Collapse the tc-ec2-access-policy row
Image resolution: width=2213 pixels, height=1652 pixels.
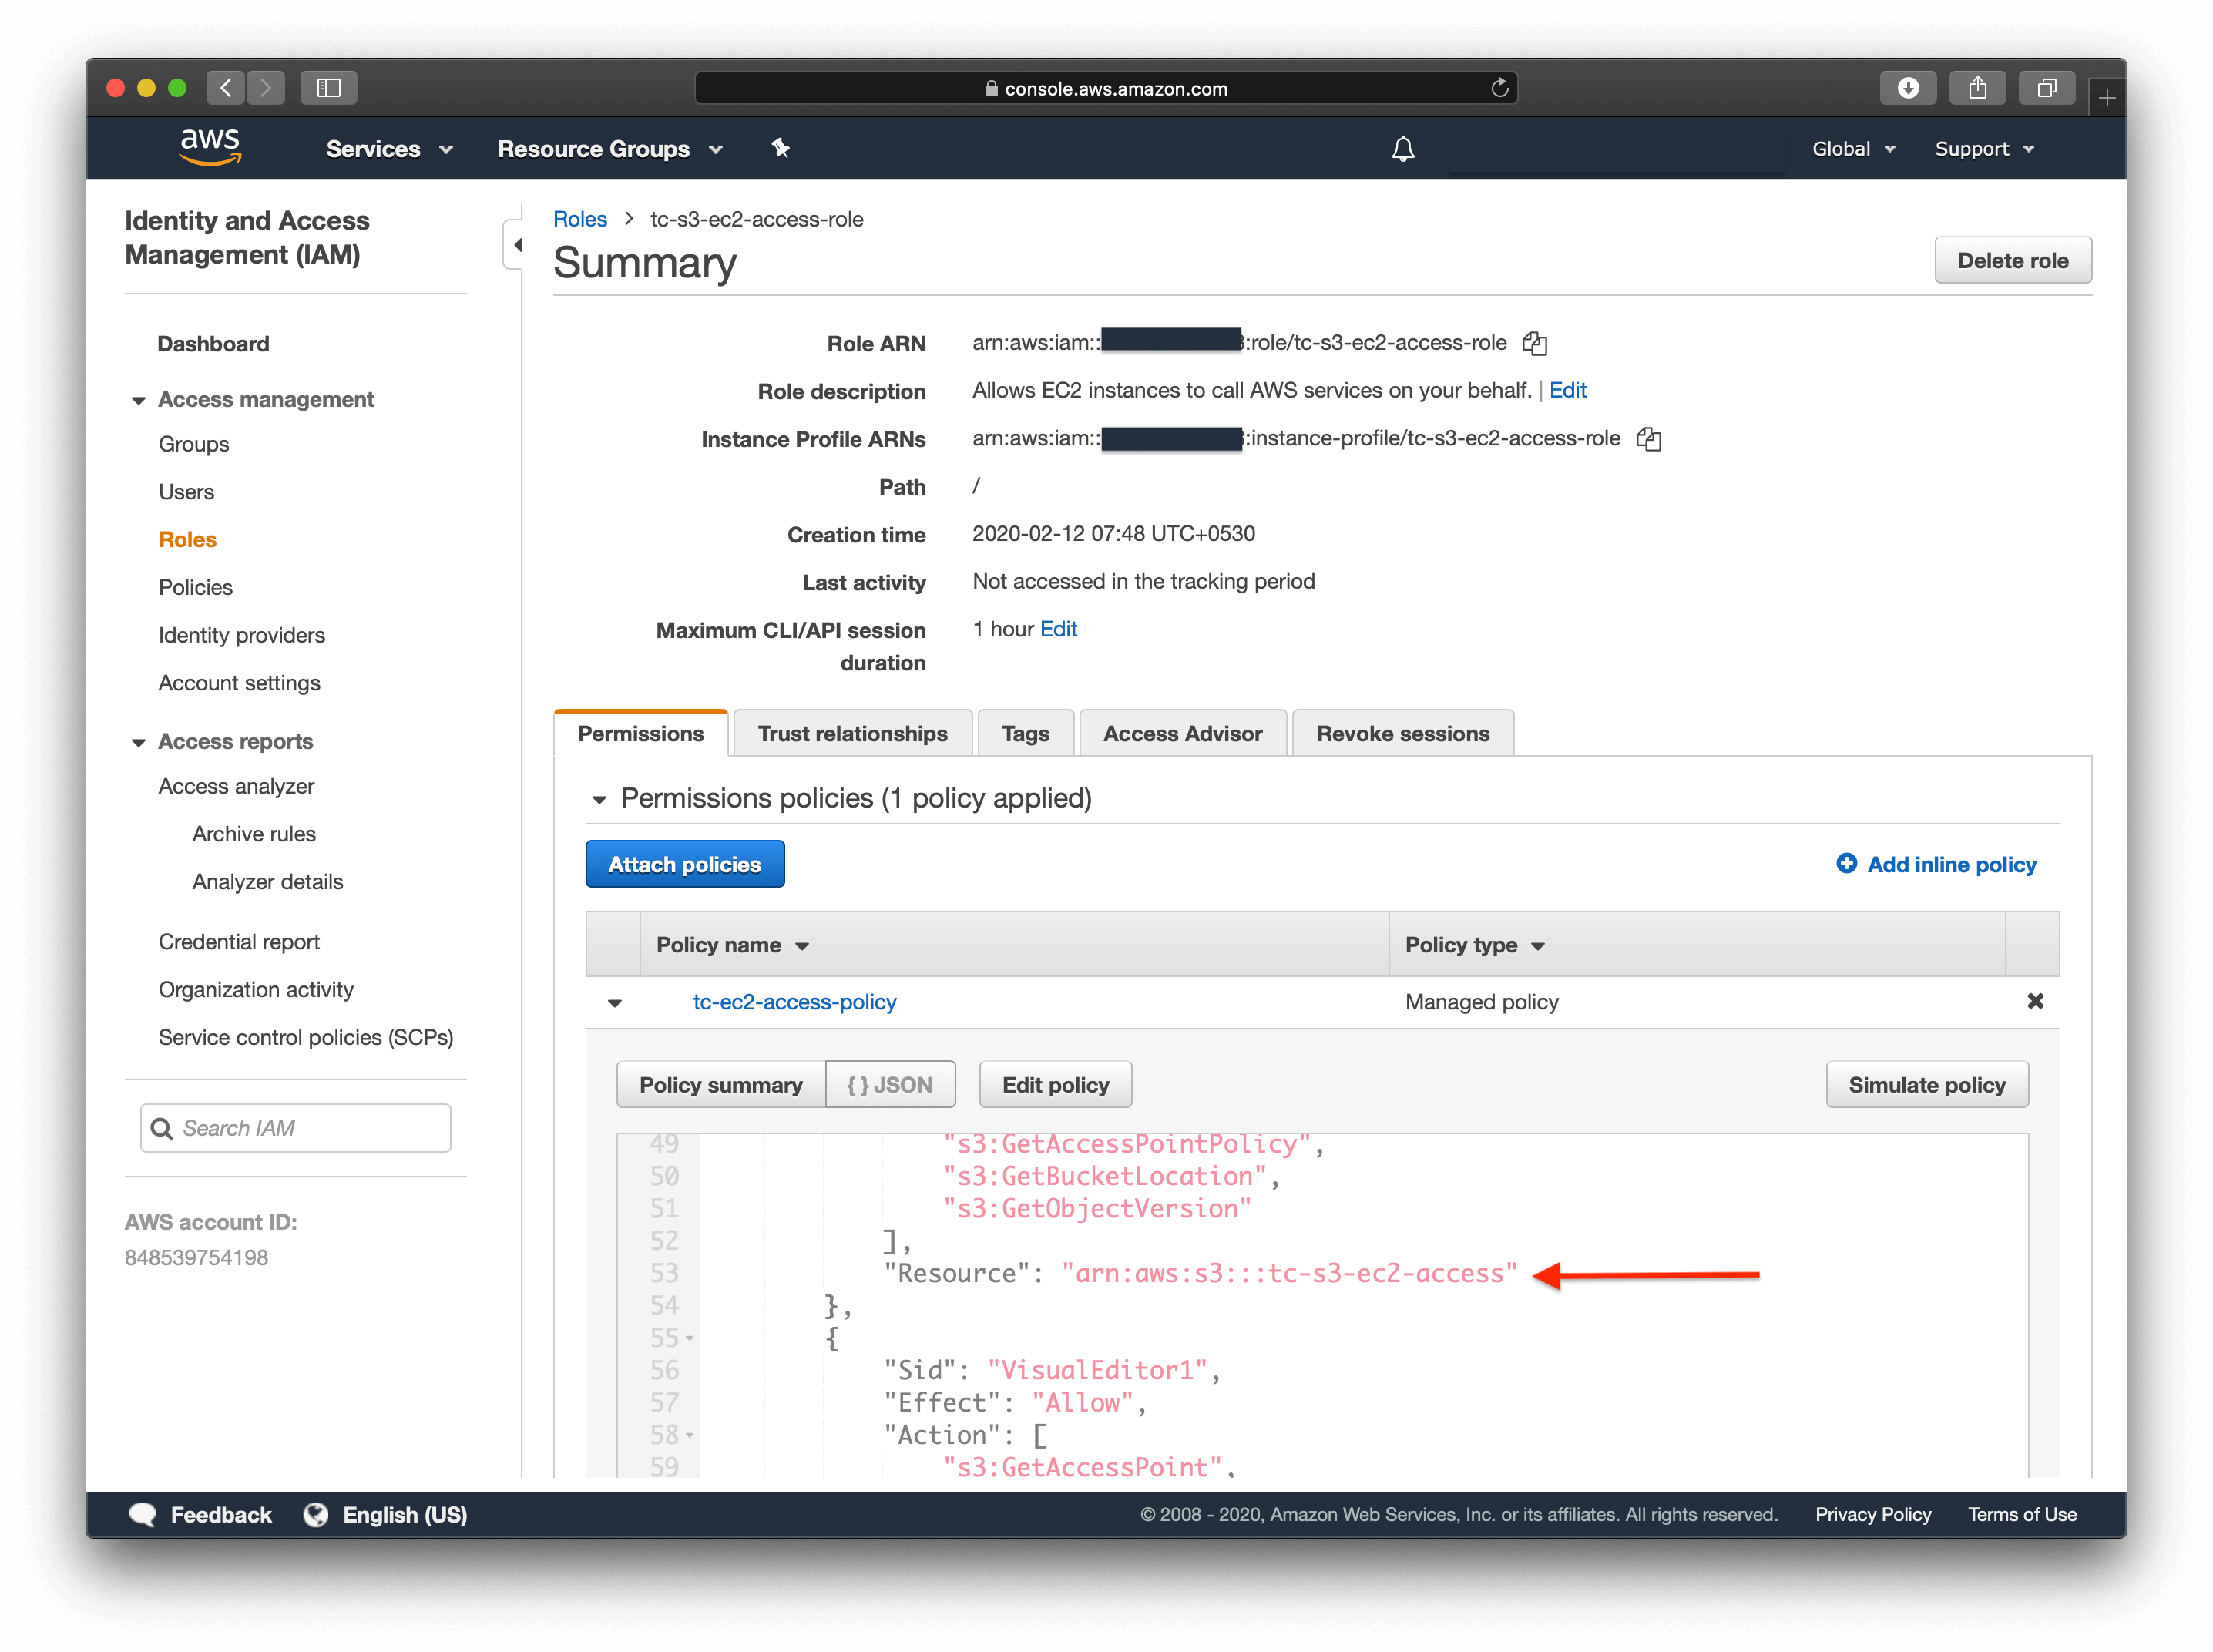tap(615, 1002)
